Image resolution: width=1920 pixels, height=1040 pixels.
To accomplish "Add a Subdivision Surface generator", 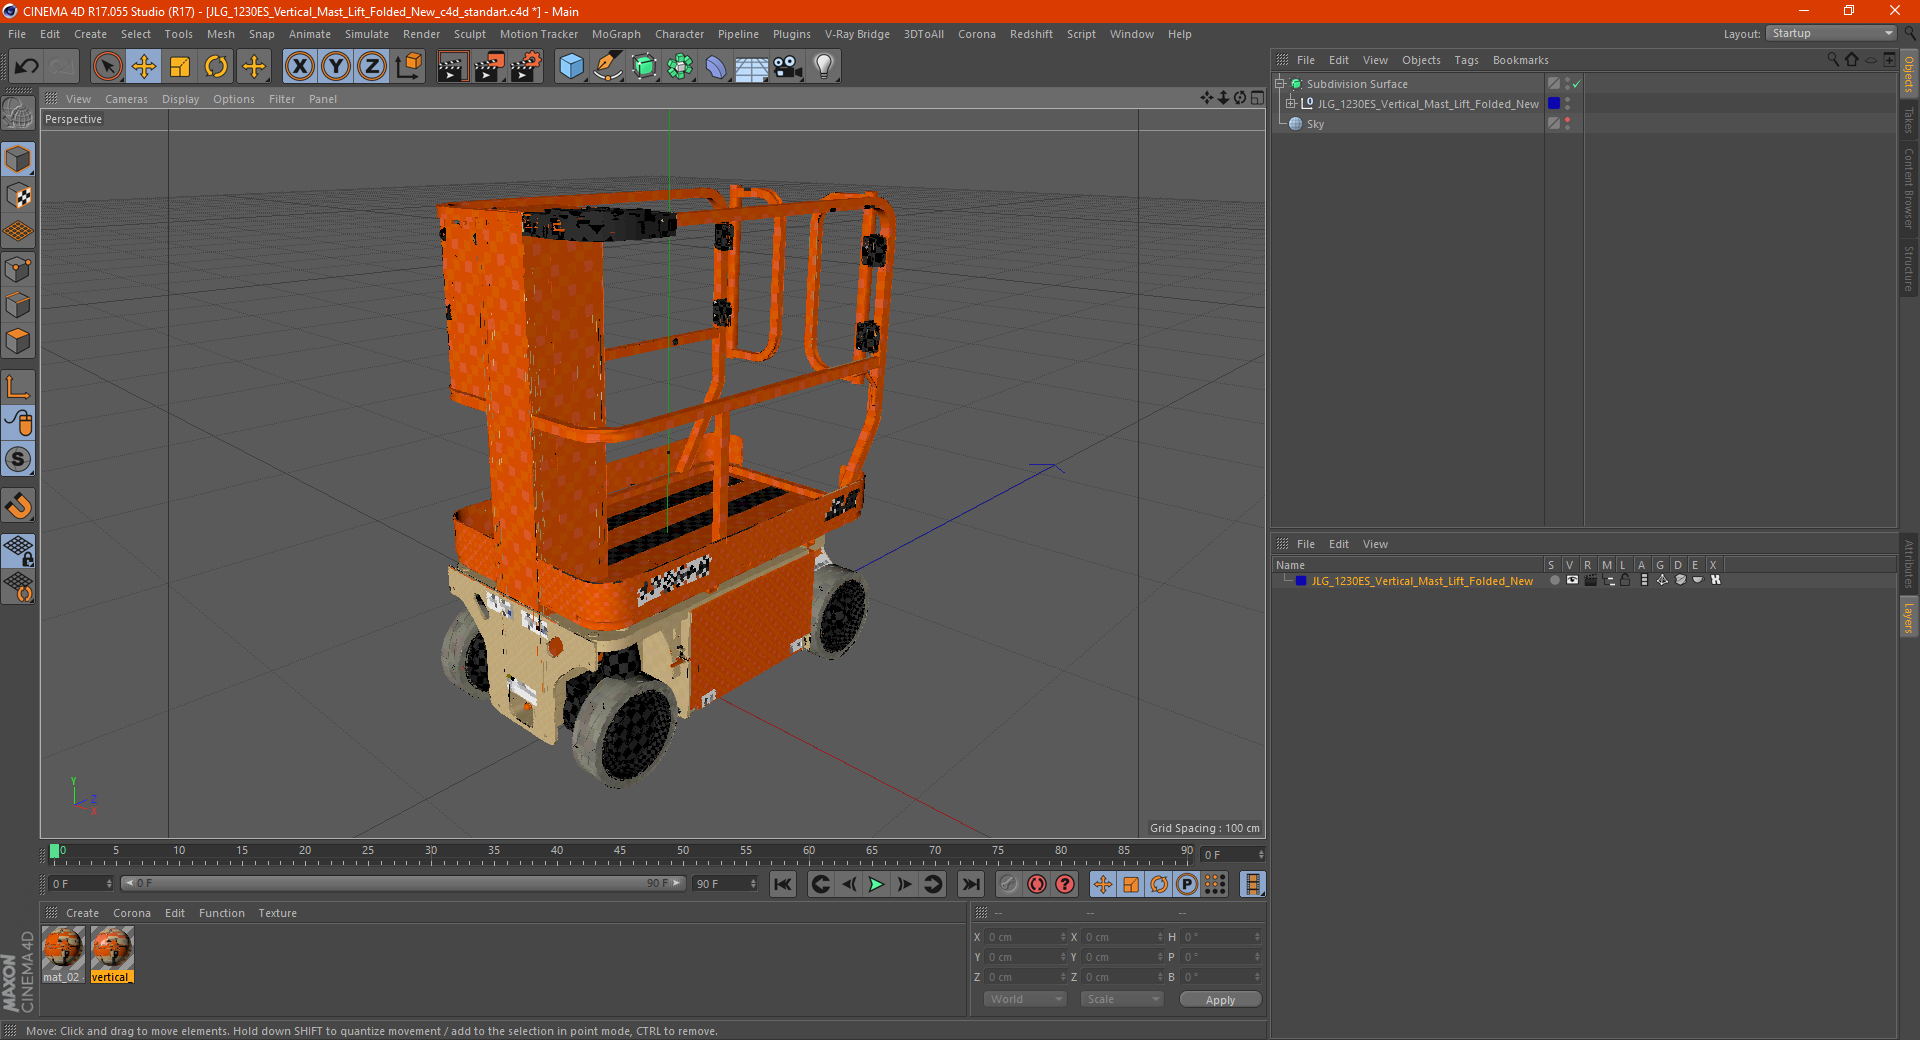I will pyautogui.click(x=644, y=67).
